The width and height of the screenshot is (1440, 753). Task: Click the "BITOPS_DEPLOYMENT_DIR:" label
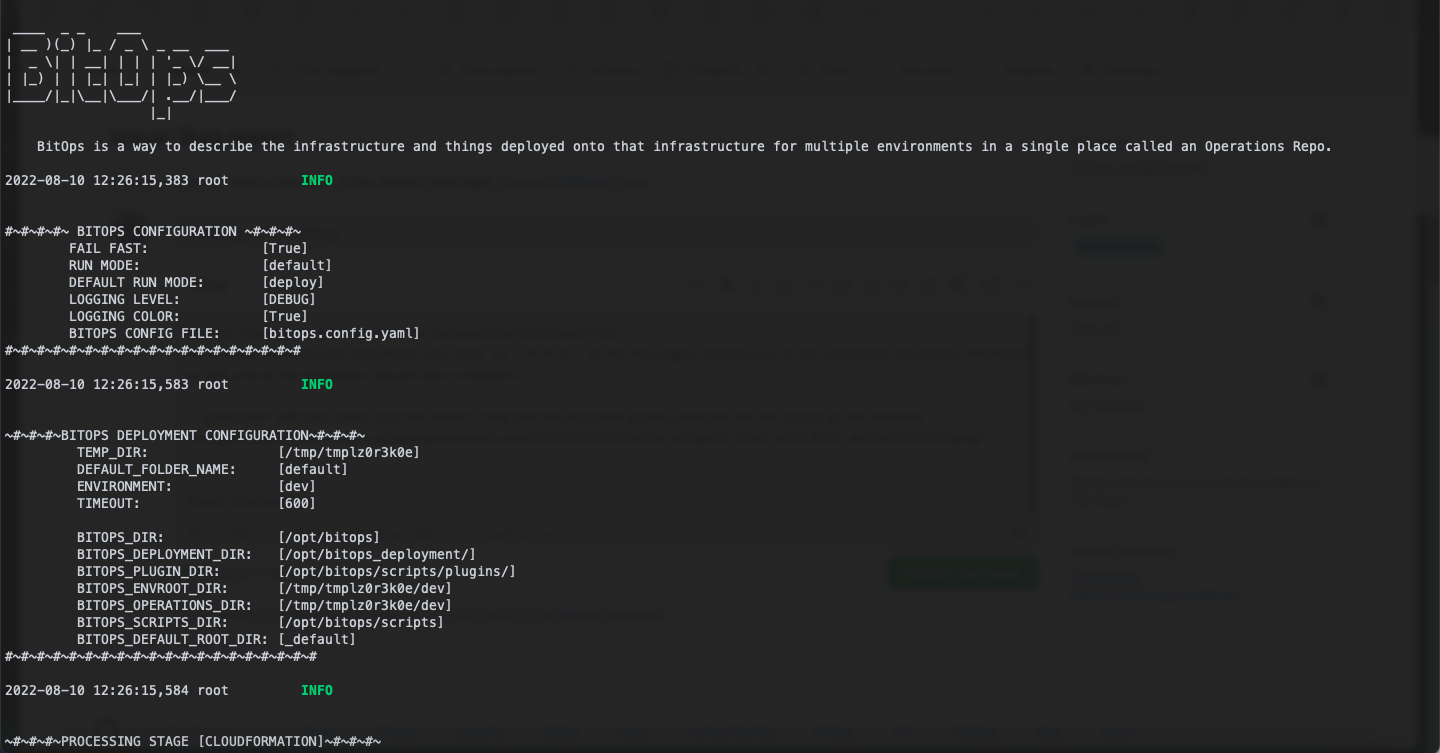click(164, 554)
